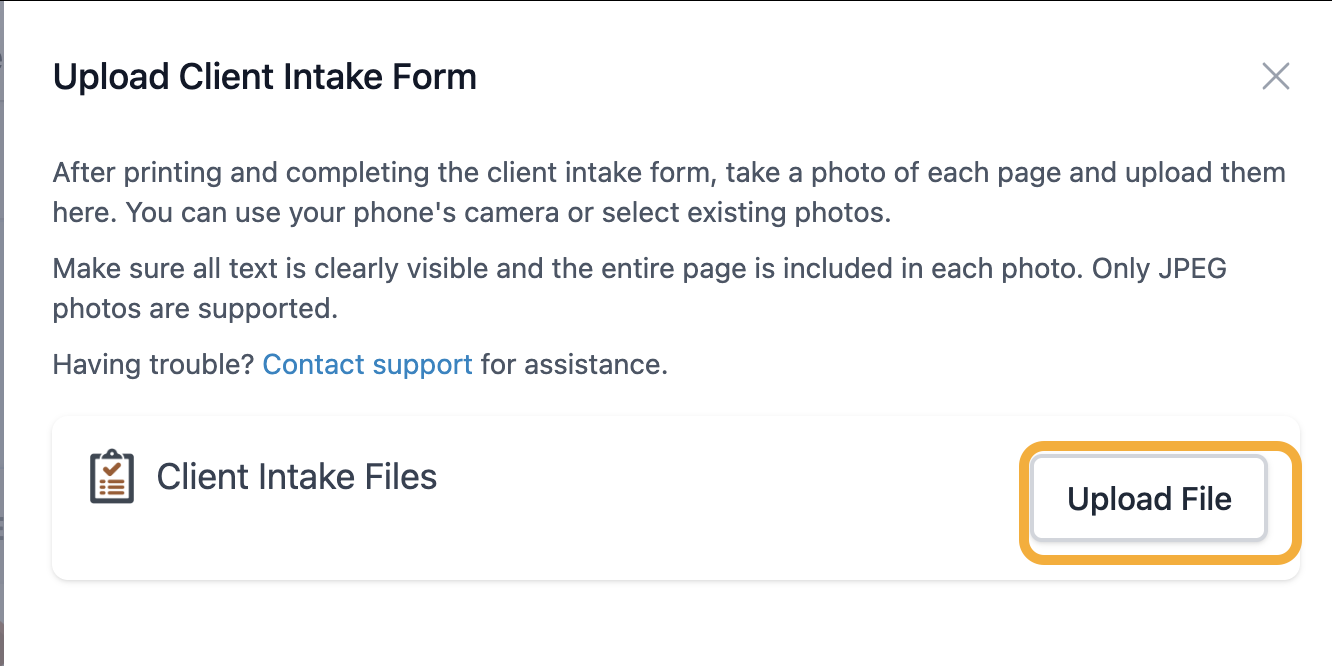Click the clipboard checklist icon
Screen dimensions: 1332x666
pos(111,476)
